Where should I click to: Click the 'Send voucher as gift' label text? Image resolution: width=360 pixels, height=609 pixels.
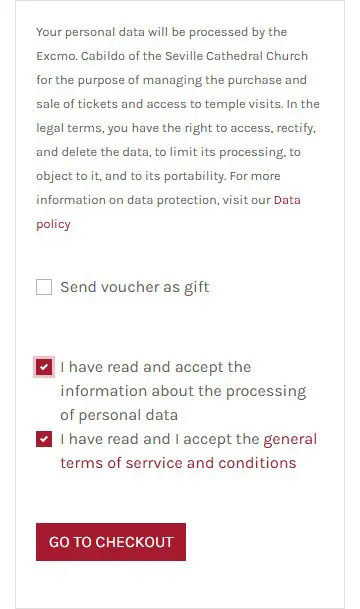pyautogui.click(x=135, y=287)
